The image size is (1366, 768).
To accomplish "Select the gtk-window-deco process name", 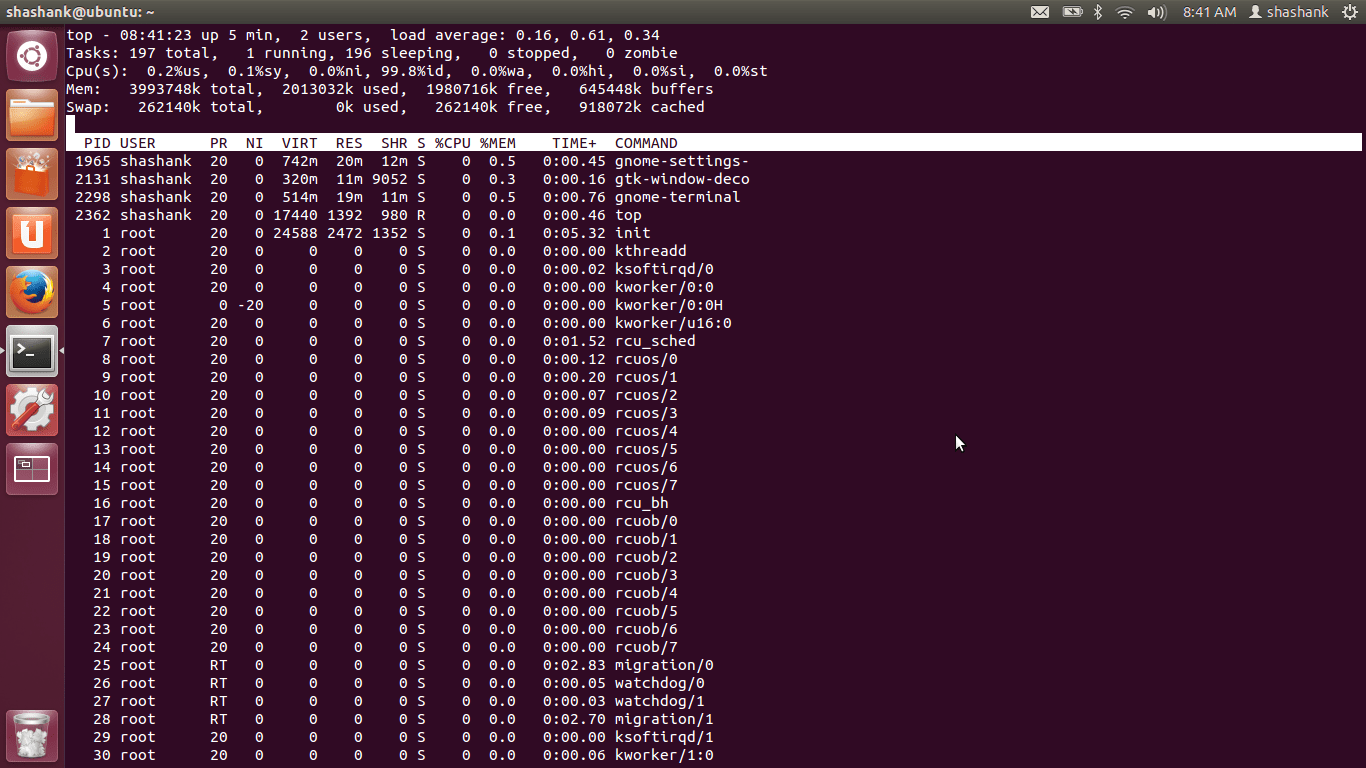I will point(682,179).
